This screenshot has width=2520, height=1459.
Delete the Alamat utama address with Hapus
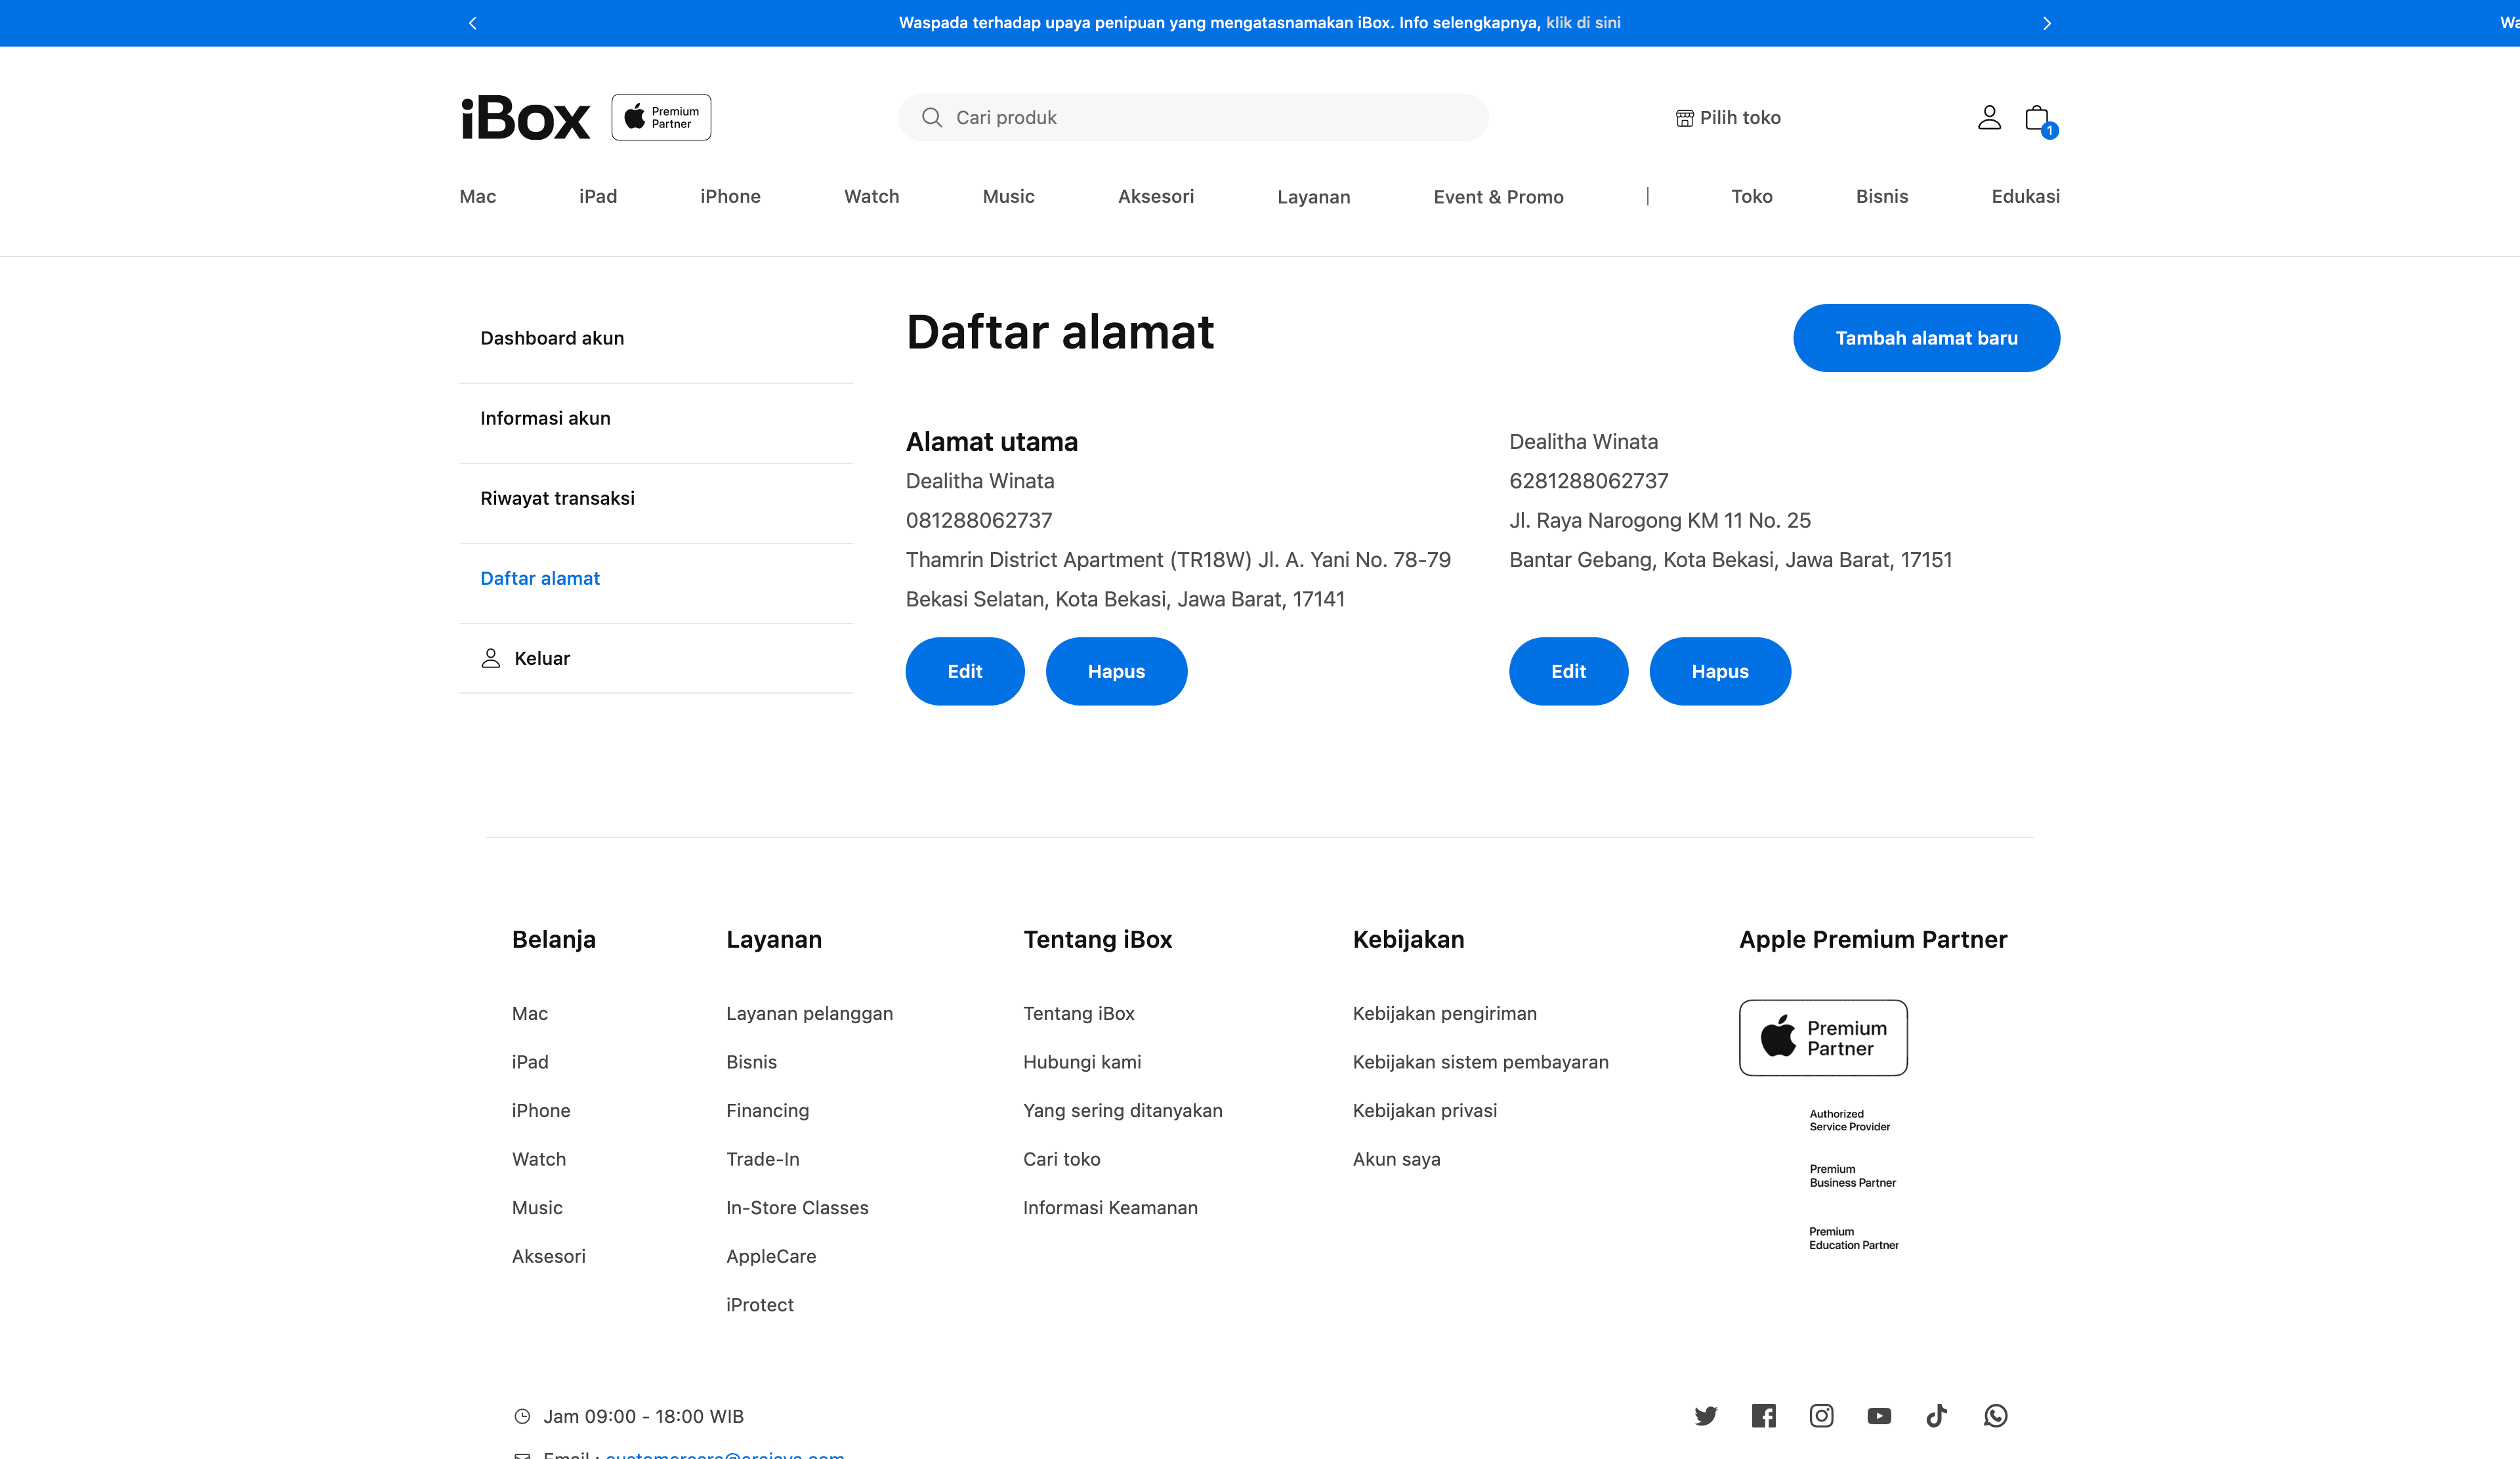pyautogui.click(x=1116, y=671)
